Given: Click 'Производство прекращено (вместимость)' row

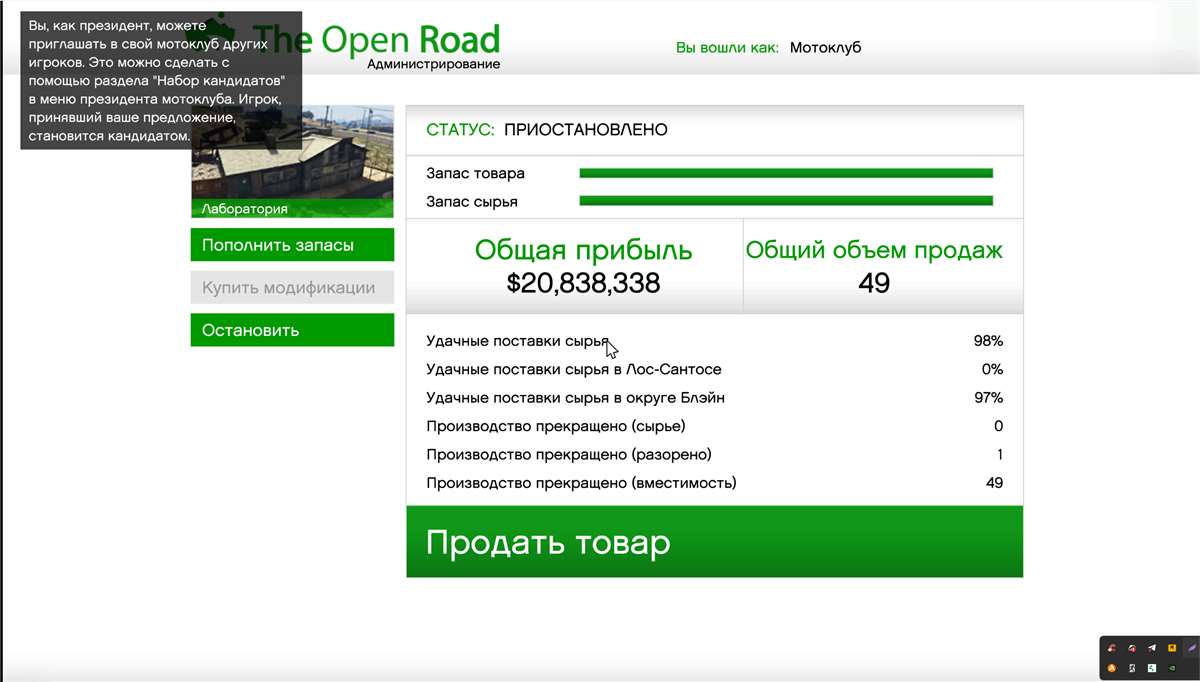Looking at the screenshot, I should [714, 483].
